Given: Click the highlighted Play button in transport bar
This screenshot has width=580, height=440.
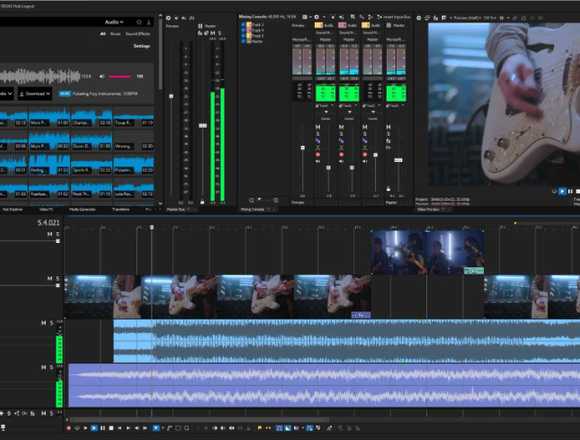Looking at the screenshot, I should (x=94, y=428).
